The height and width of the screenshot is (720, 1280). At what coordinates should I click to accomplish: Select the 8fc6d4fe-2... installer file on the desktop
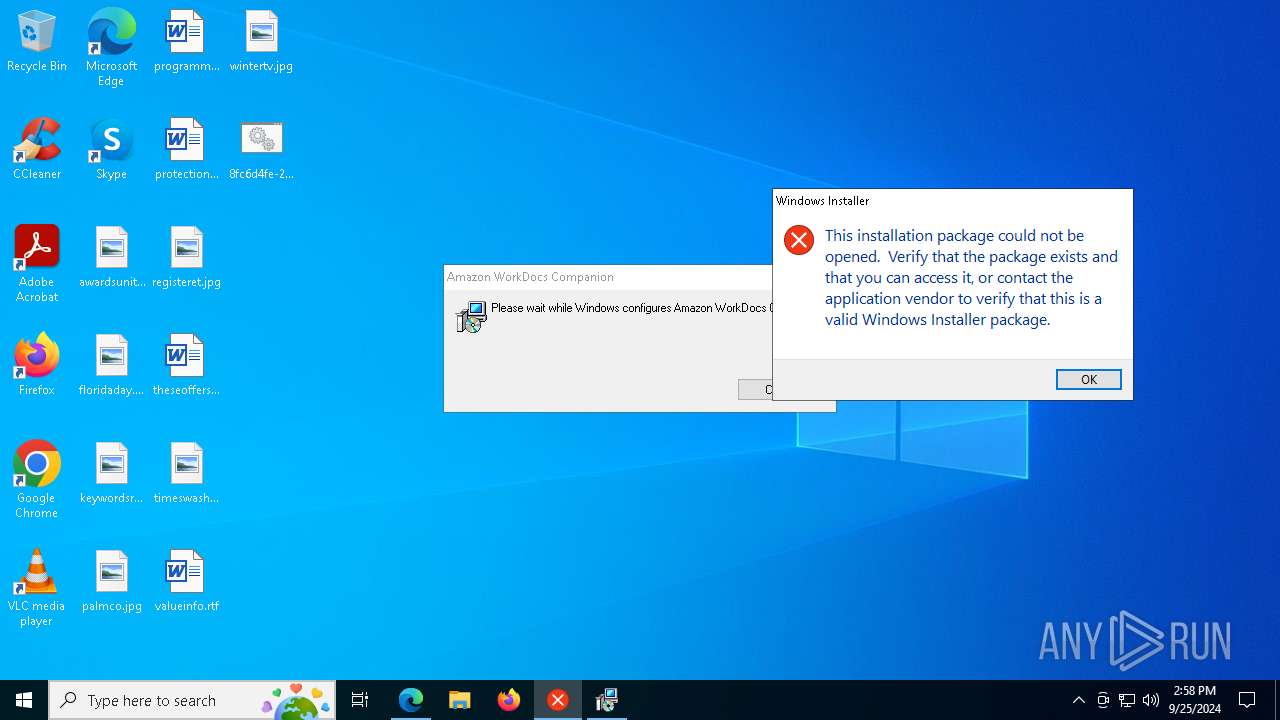pos(261,150)
